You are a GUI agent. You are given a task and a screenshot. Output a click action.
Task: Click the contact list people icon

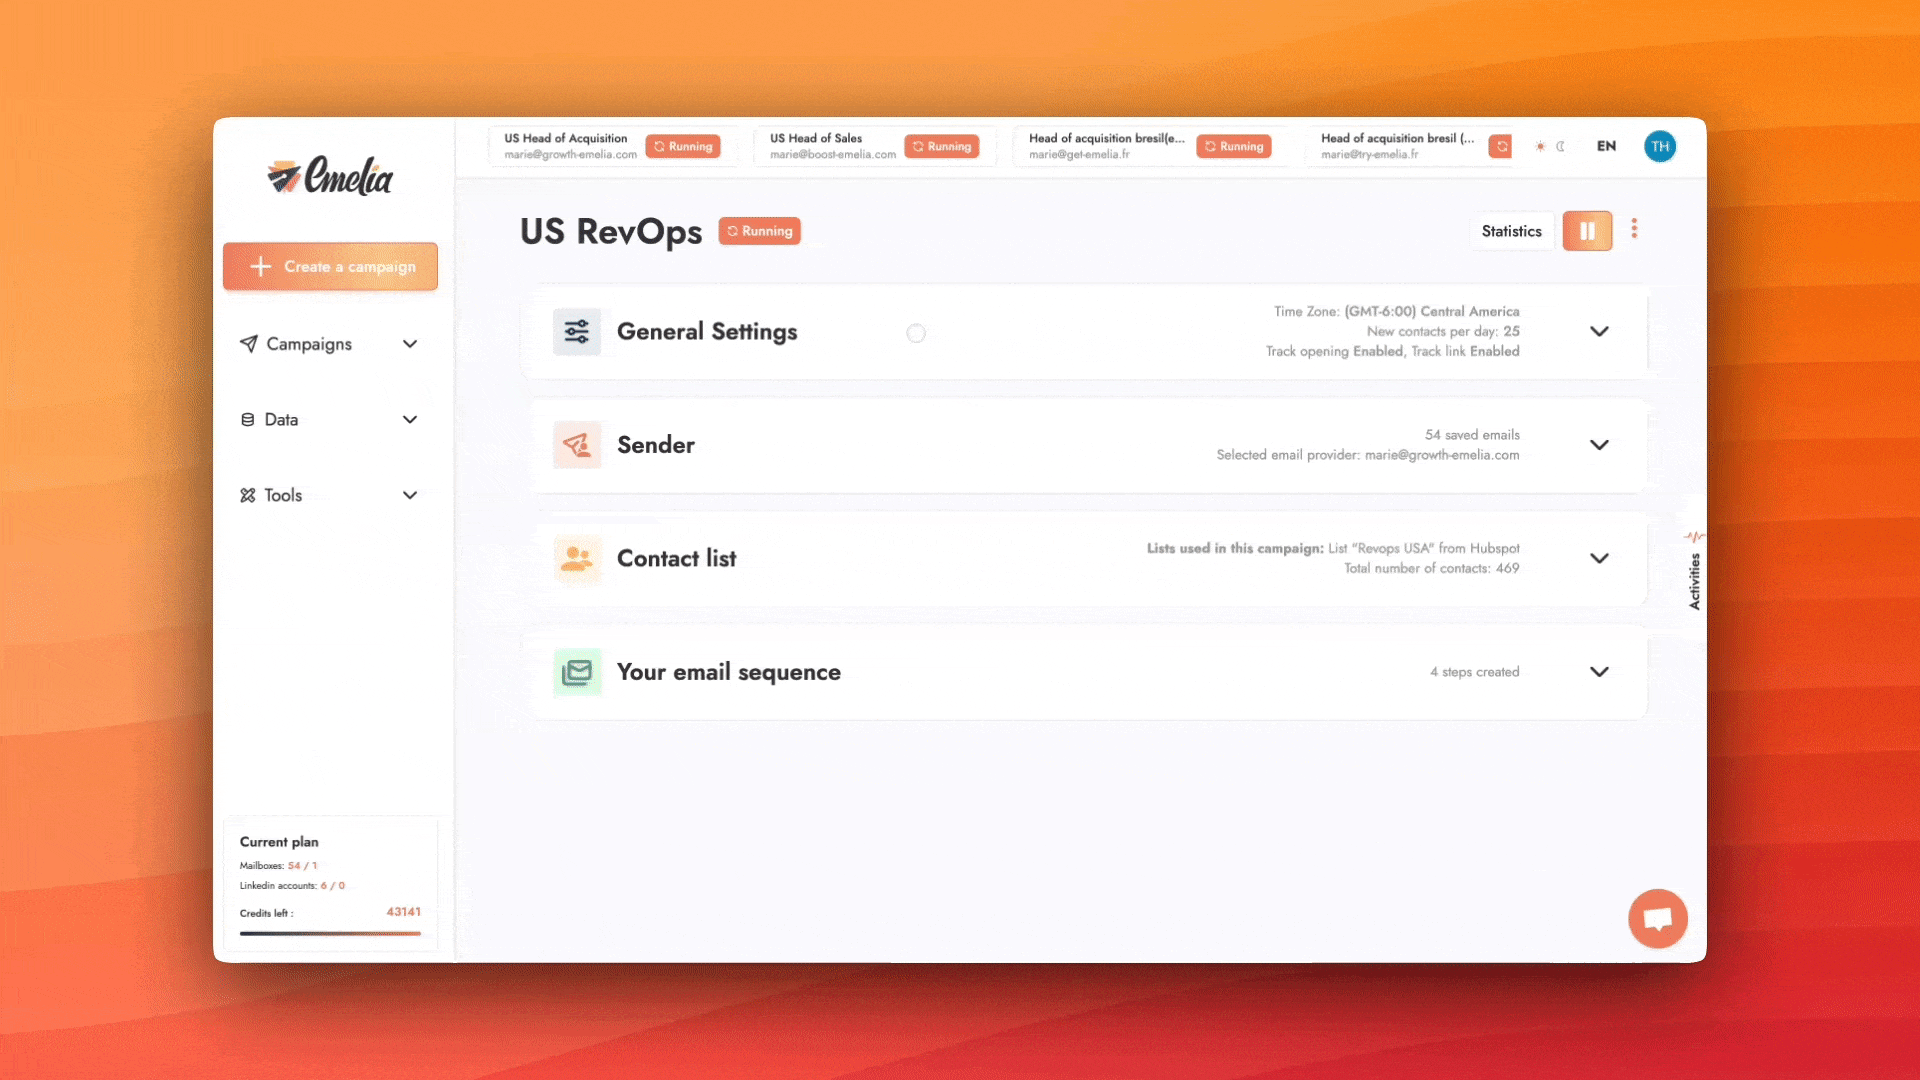(575, 558)
